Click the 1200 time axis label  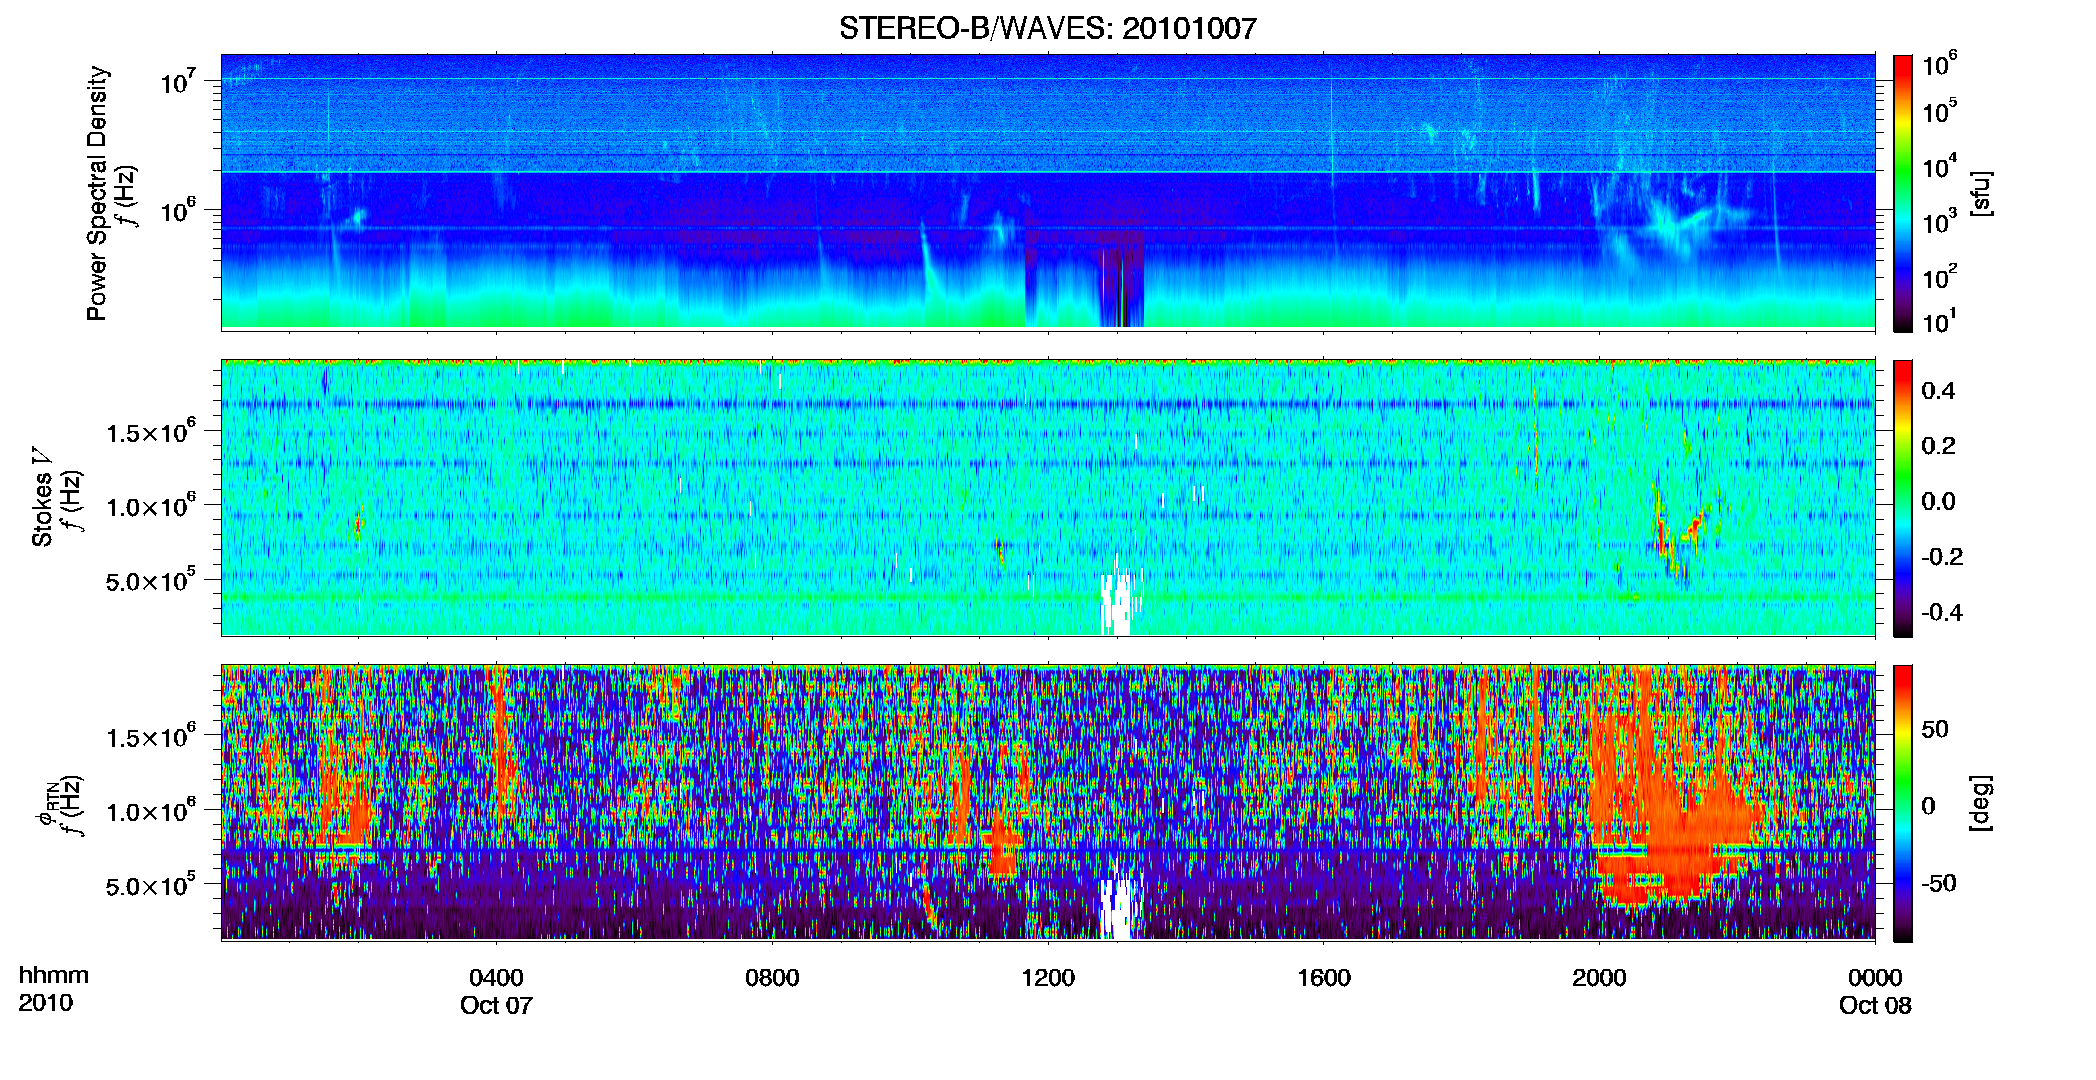coord(1048,977)
